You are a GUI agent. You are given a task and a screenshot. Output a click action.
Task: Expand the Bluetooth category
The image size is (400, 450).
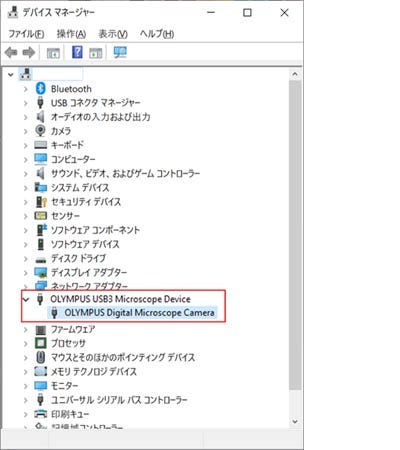click(x=26, y=89)
